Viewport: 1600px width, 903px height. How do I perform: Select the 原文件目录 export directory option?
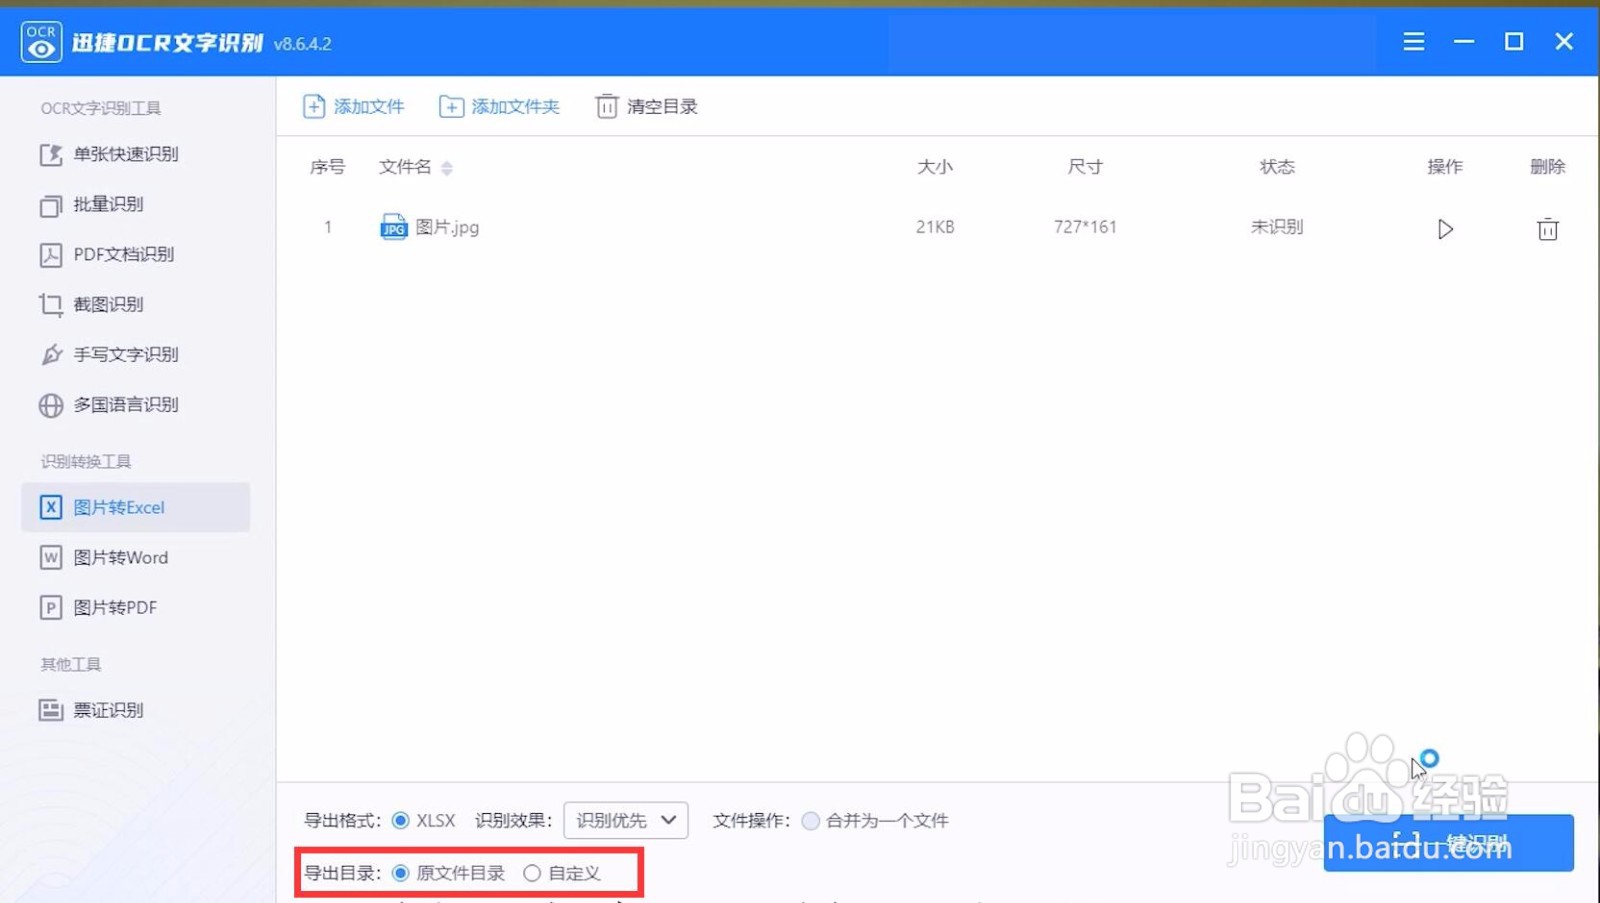(403, 873)
